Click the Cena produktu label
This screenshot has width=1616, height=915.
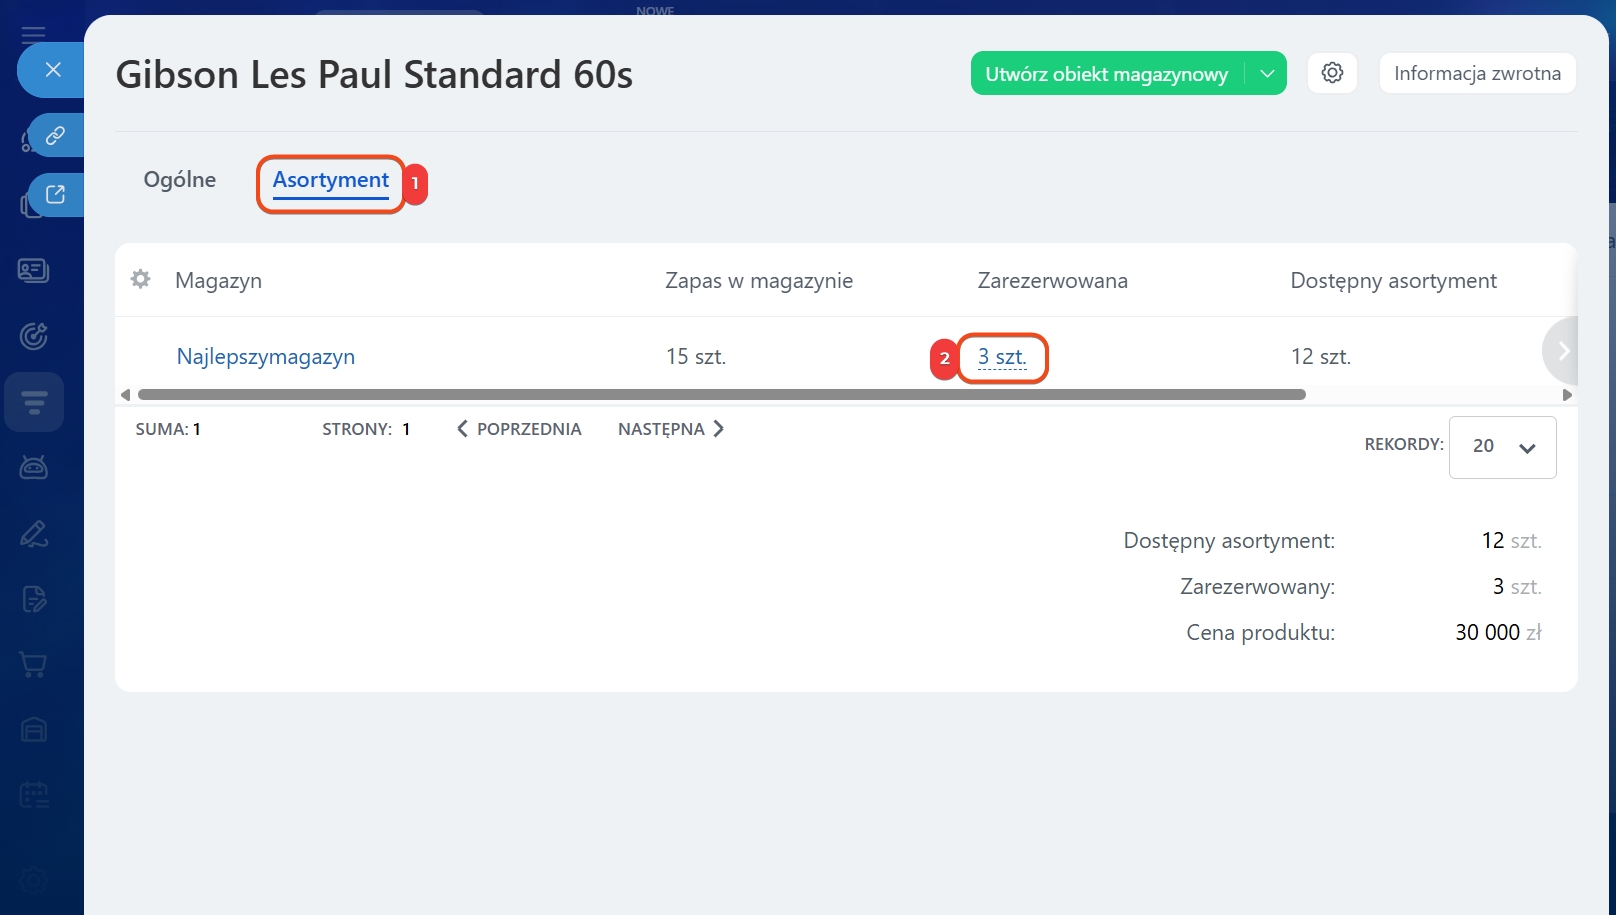(x=1260, y=632)
